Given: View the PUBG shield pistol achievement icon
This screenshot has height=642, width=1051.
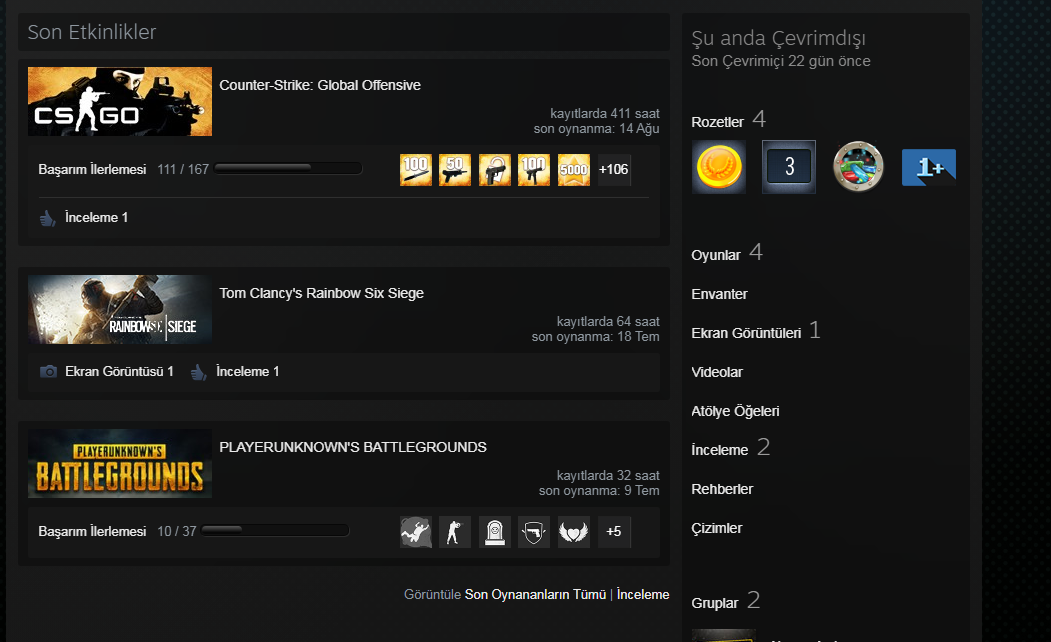Looking at the screenshot, I should tap(534, 532).
